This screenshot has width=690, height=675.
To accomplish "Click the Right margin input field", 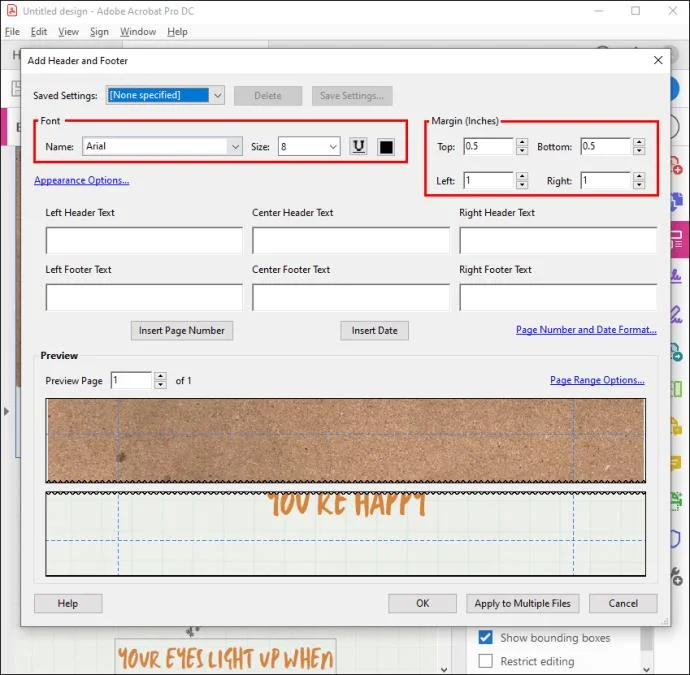I will (x=606, y=180).
